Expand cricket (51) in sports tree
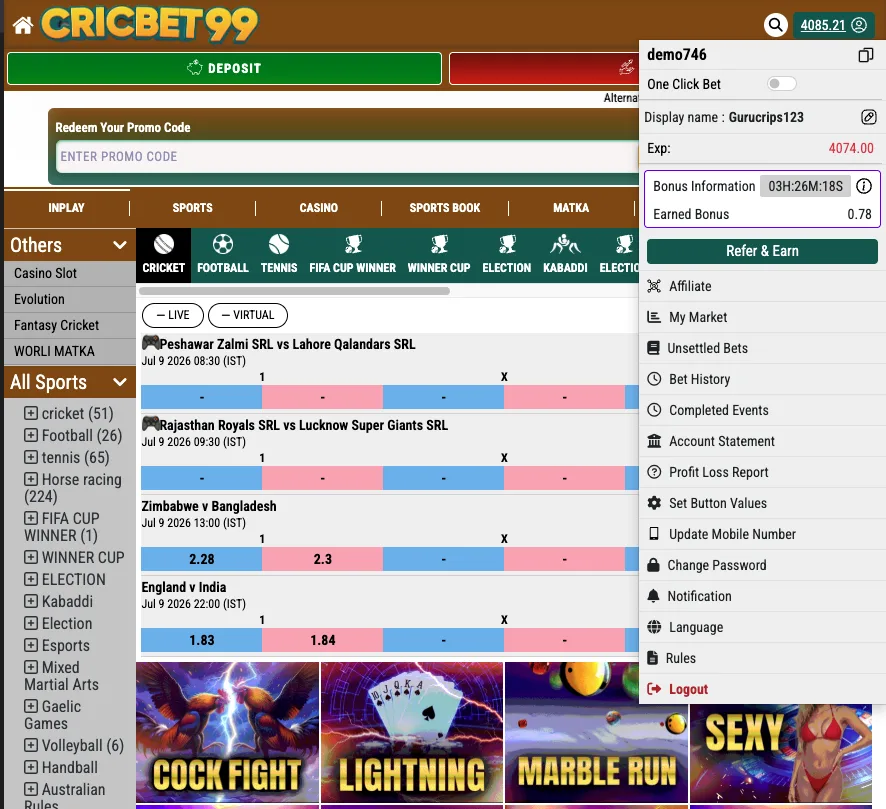This screenshot has height=809, width=886. [x=31, y=413]
